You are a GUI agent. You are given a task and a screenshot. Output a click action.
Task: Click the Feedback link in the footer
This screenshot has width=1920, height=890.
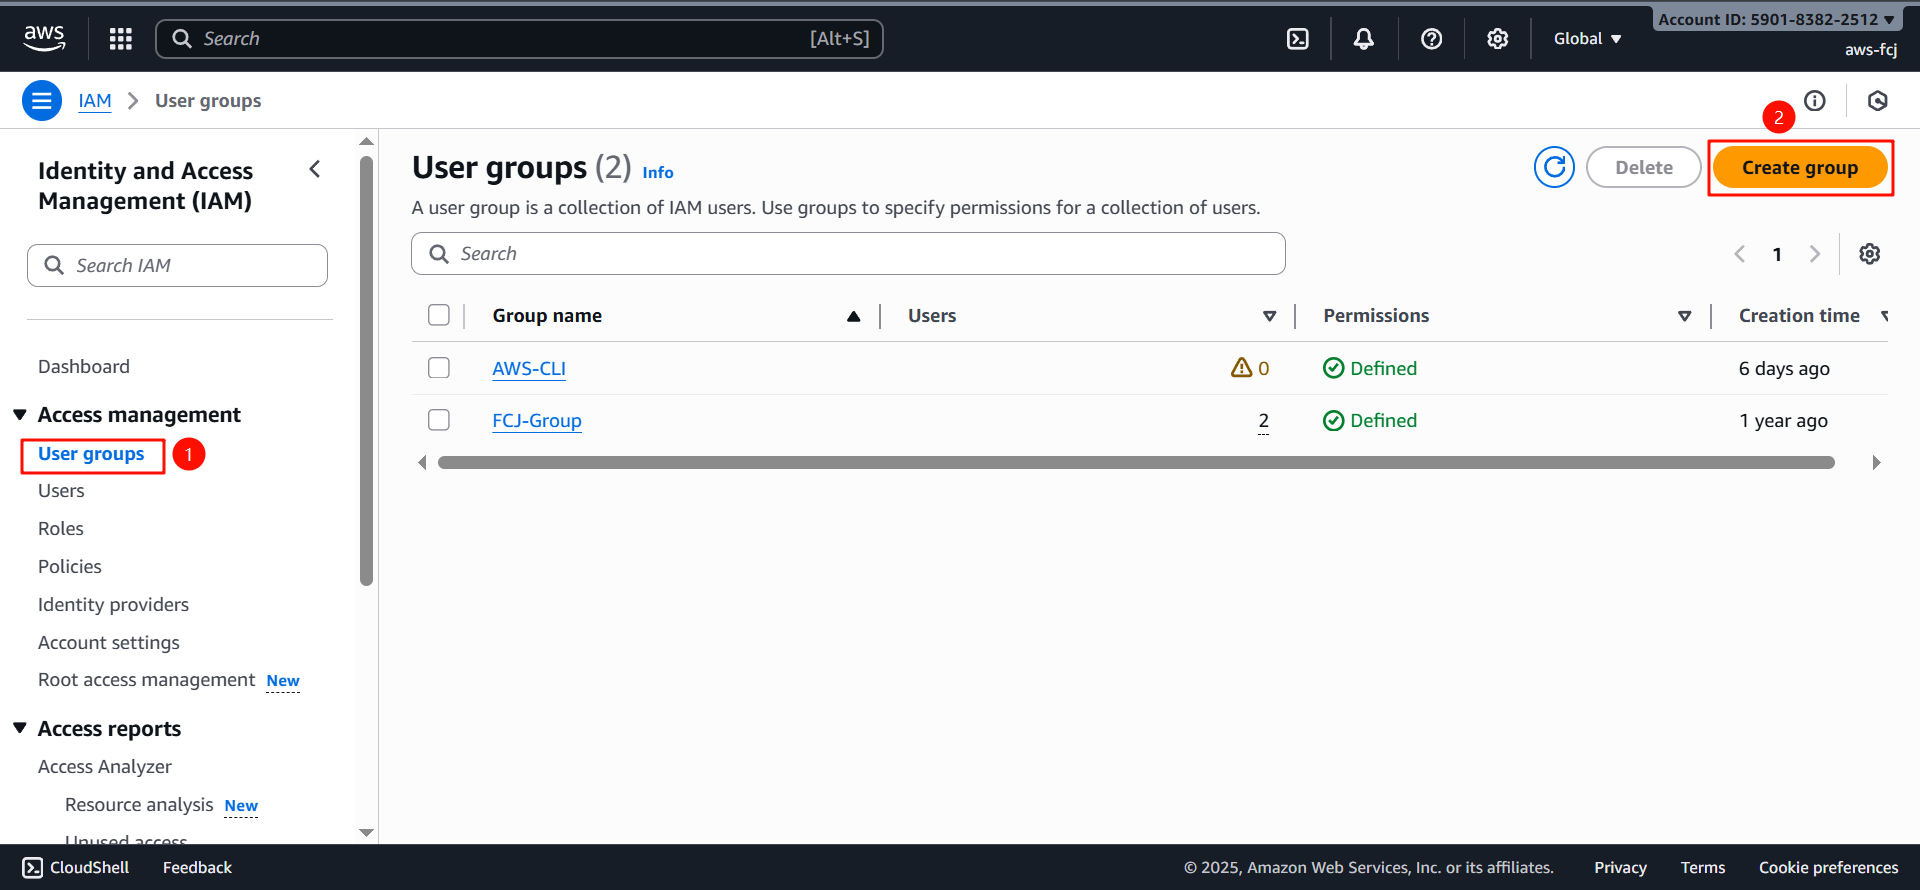197,867
